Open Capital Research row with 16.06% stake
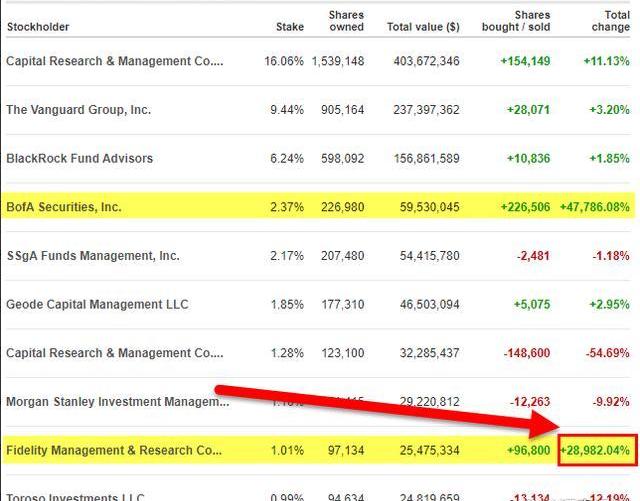Screen dimensions: 640x501 114,61
